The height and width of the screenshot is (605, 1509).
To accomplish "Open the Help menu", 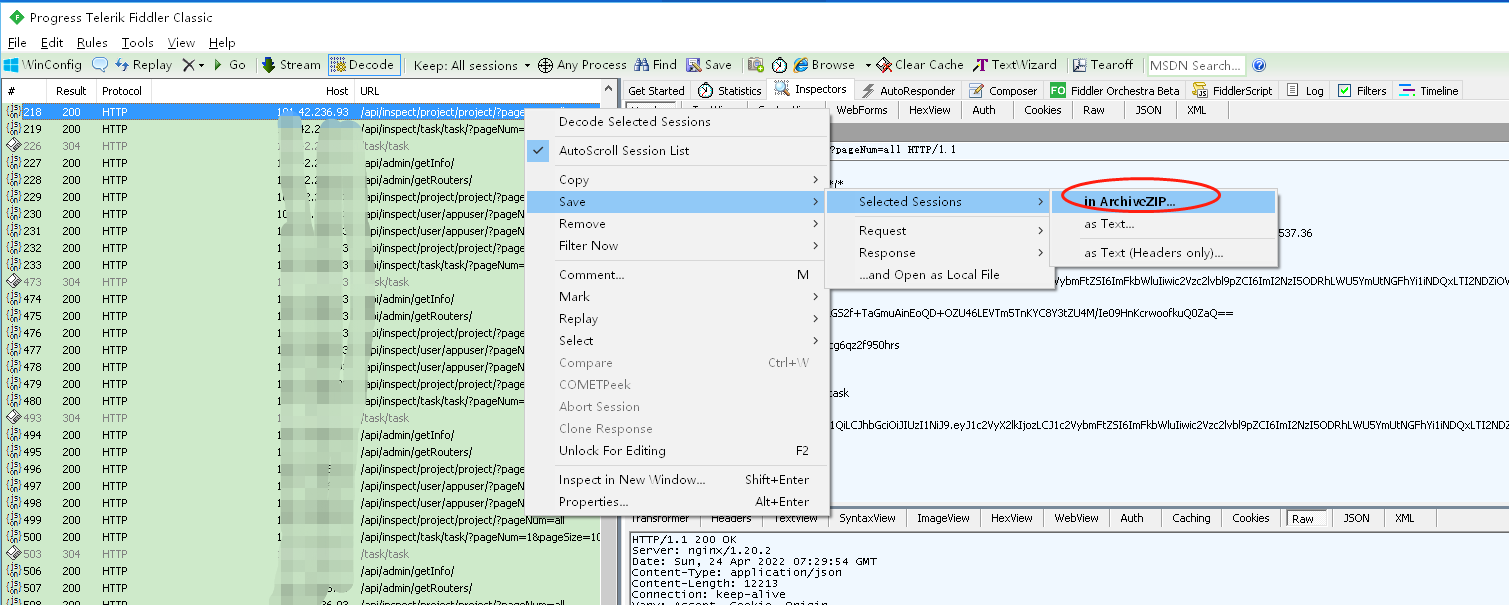I will point(222,43).
